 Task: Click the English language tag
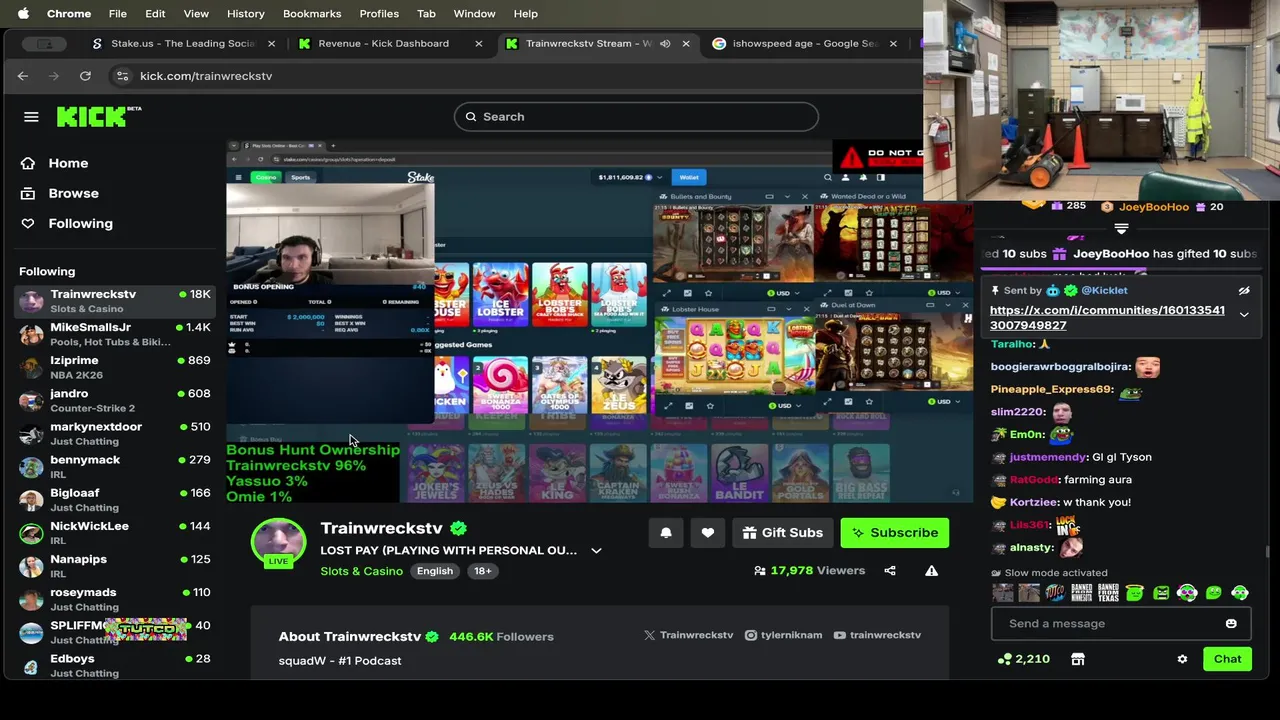435,571
